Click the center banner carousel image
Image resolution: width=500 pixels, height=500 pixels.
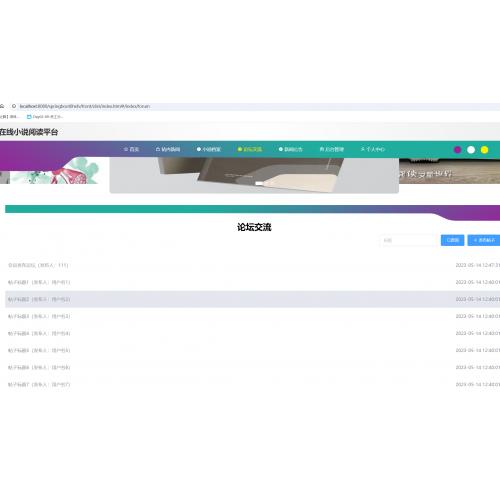[254, 175]
